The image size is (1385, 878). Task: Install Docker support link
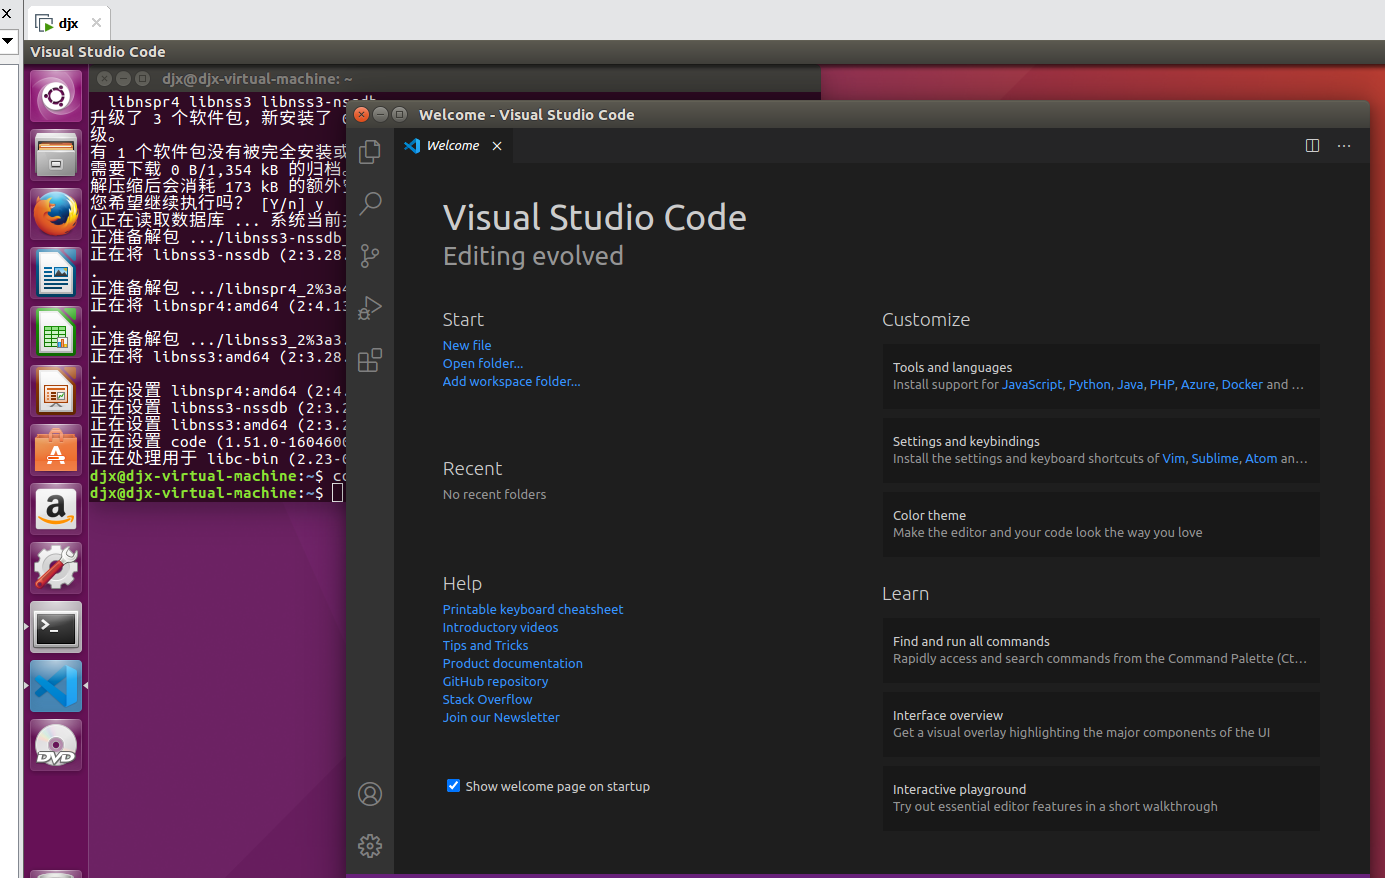[x=1242, y=384]
